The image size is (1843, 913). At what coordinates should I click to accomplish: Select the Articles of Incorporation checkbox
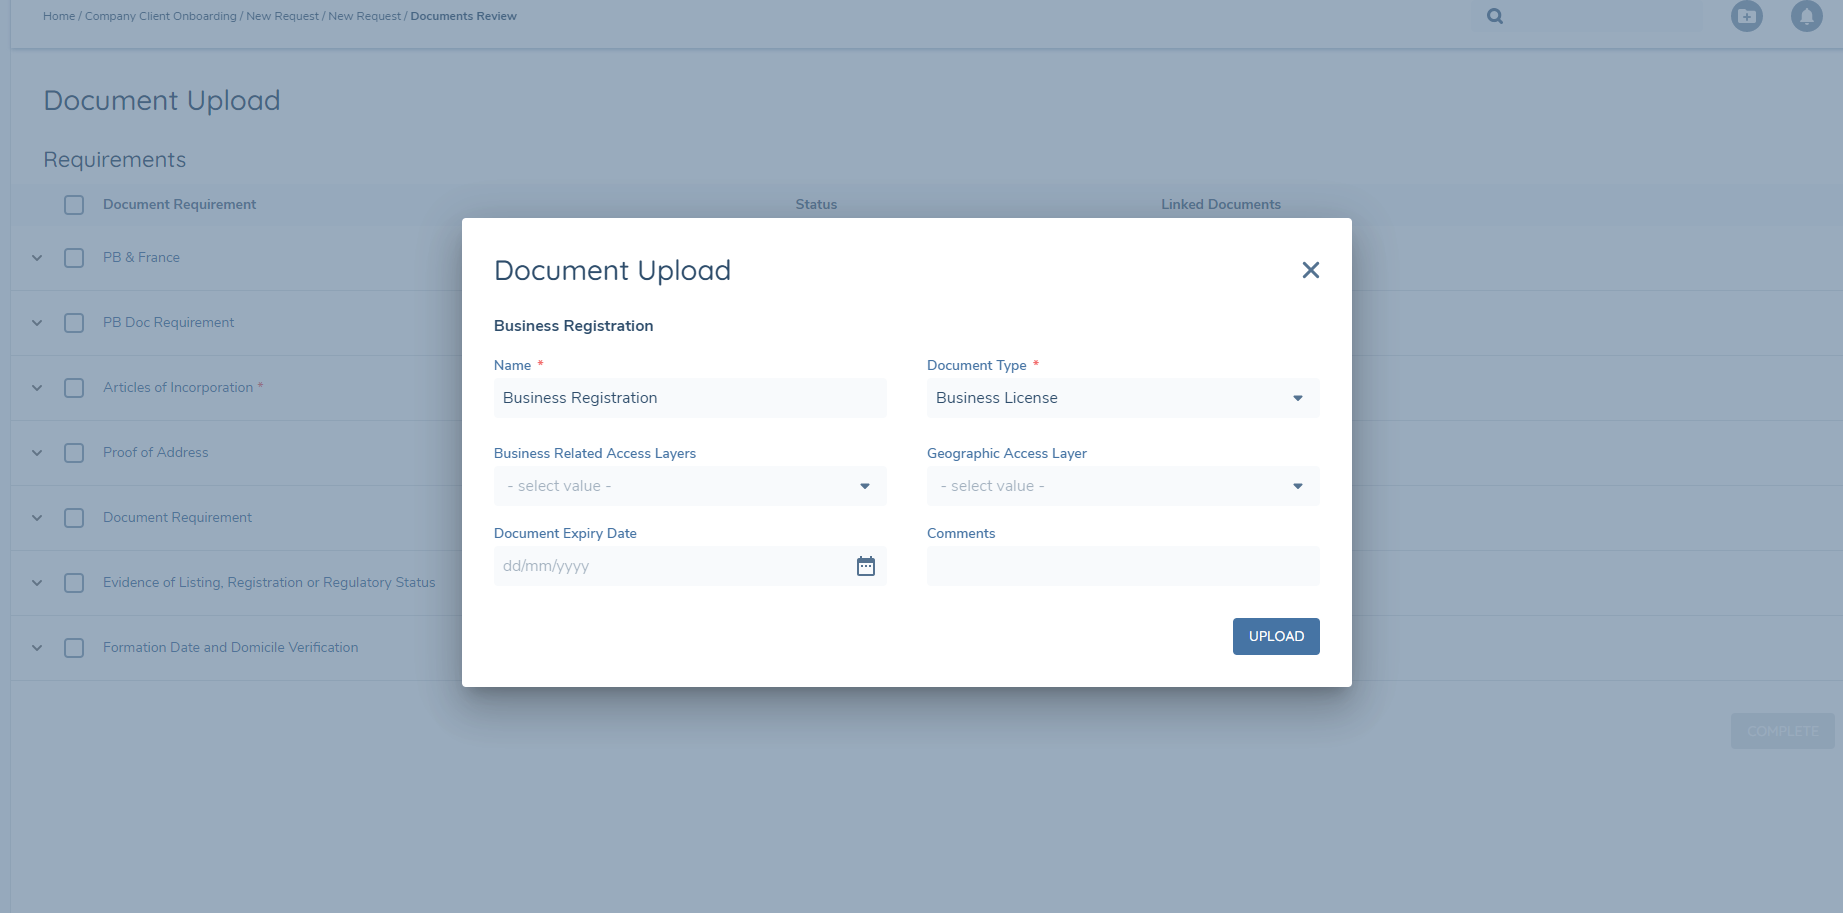point(74,388)
